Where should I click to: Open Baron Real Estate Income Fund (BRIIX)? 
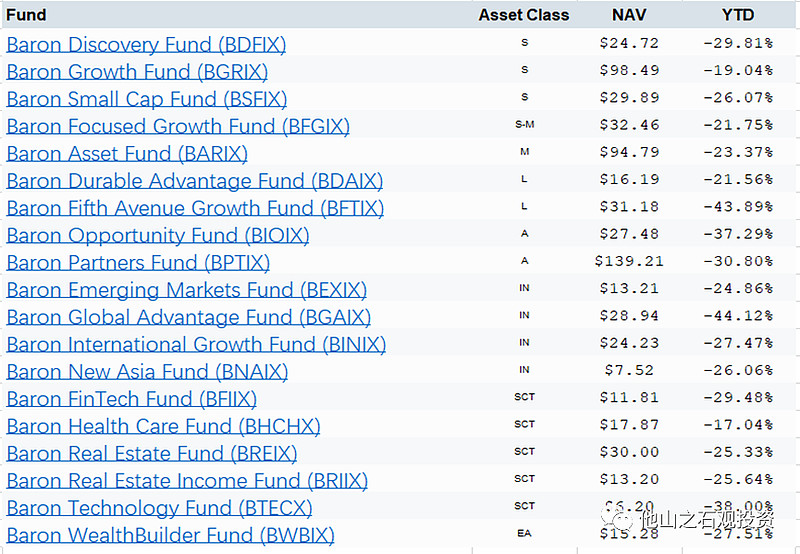pos(187,481)
